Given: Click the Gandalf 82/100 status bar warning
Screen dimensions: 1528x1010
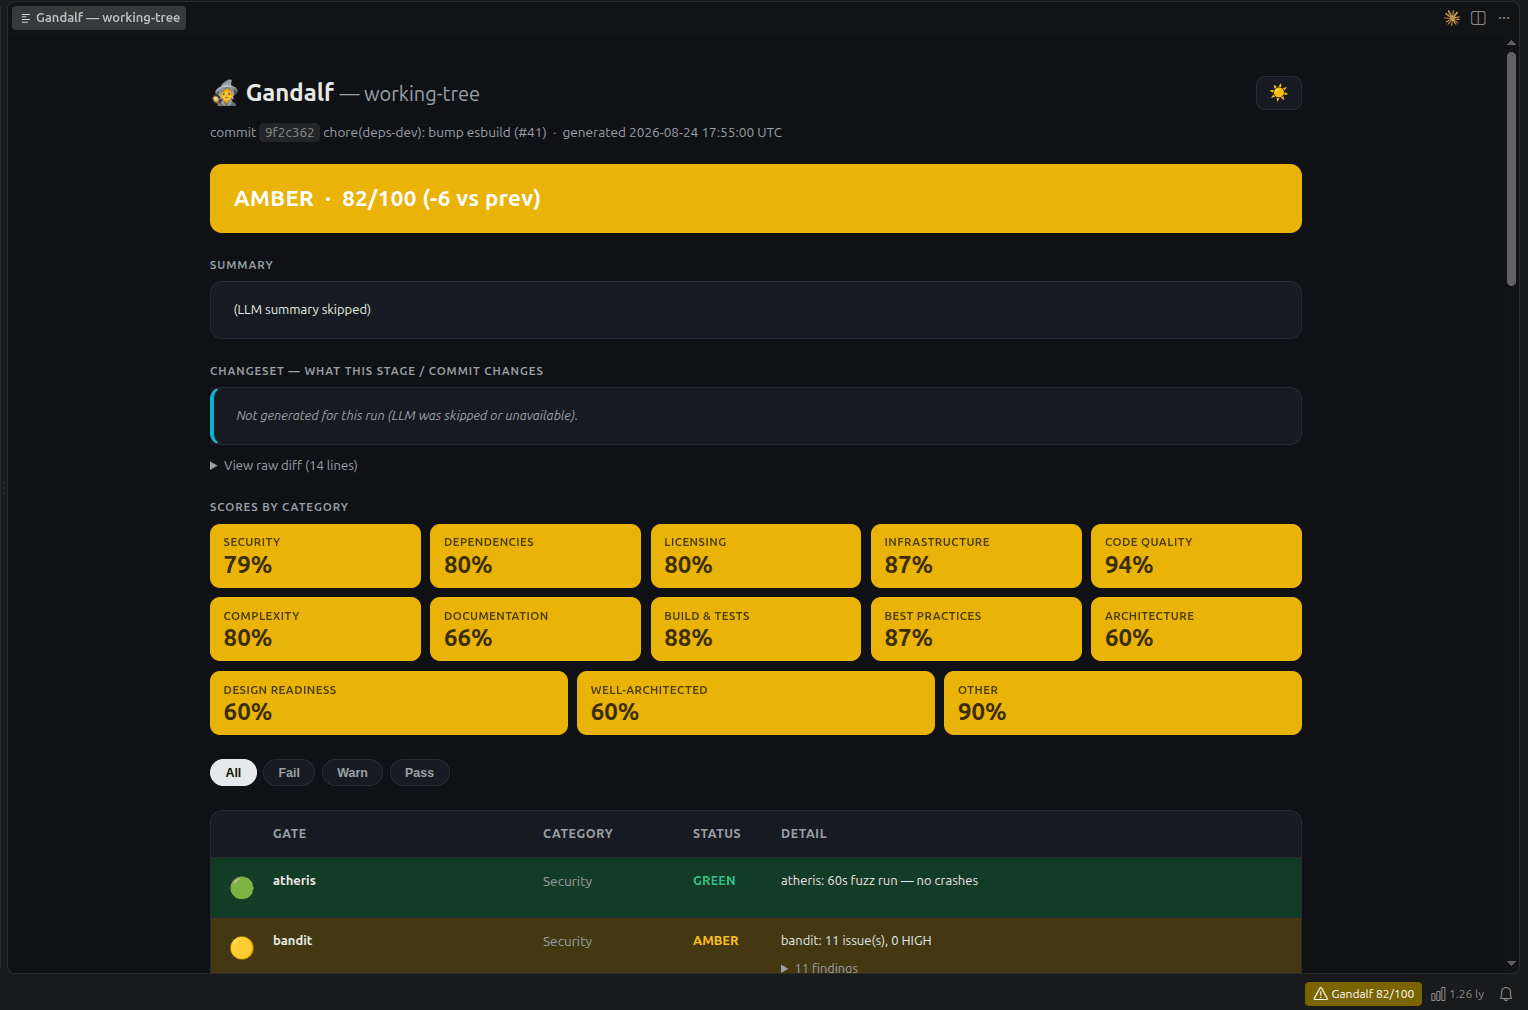Looking at the screenshot, I should pyautogui.click(x=1363, y=994).
